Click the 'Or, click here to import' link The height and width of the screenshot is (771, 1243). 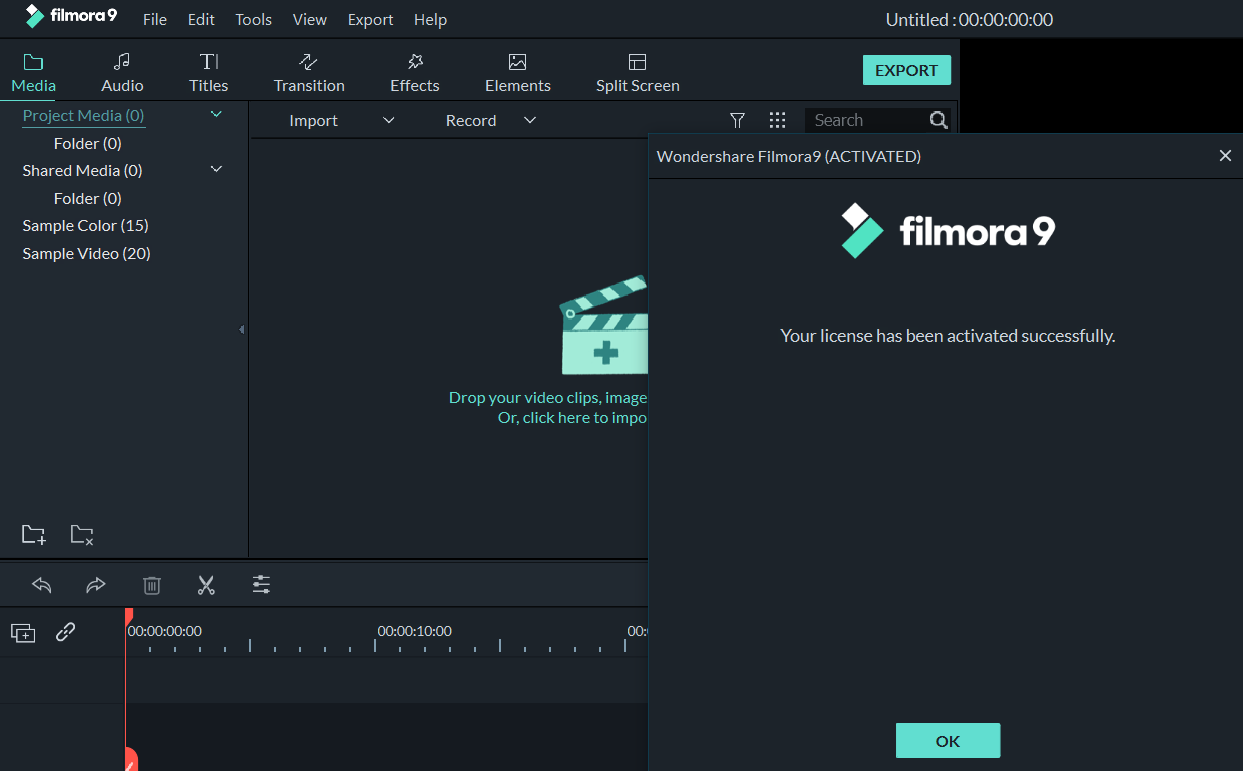573,418
